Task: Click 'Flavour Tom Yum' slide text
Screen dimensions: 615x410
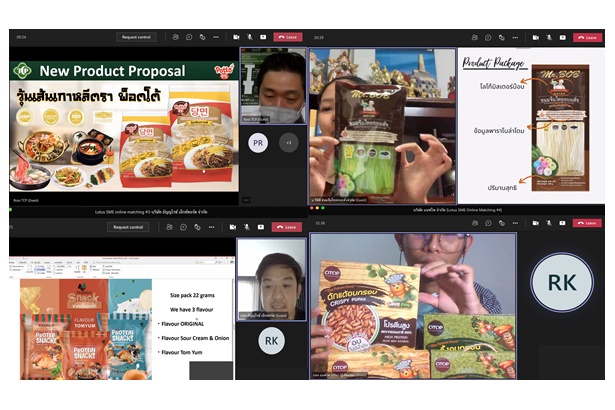Action: (x=182, y=352)
